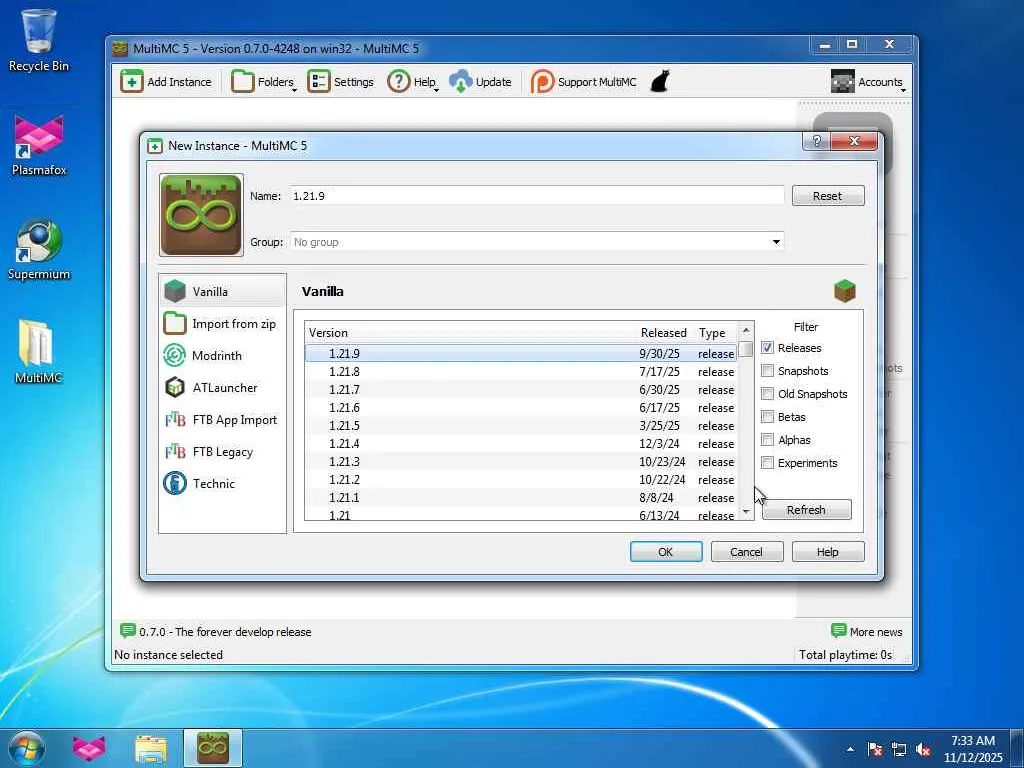
Task: Select version 1.21.6 row
Action: coord(520,408)
